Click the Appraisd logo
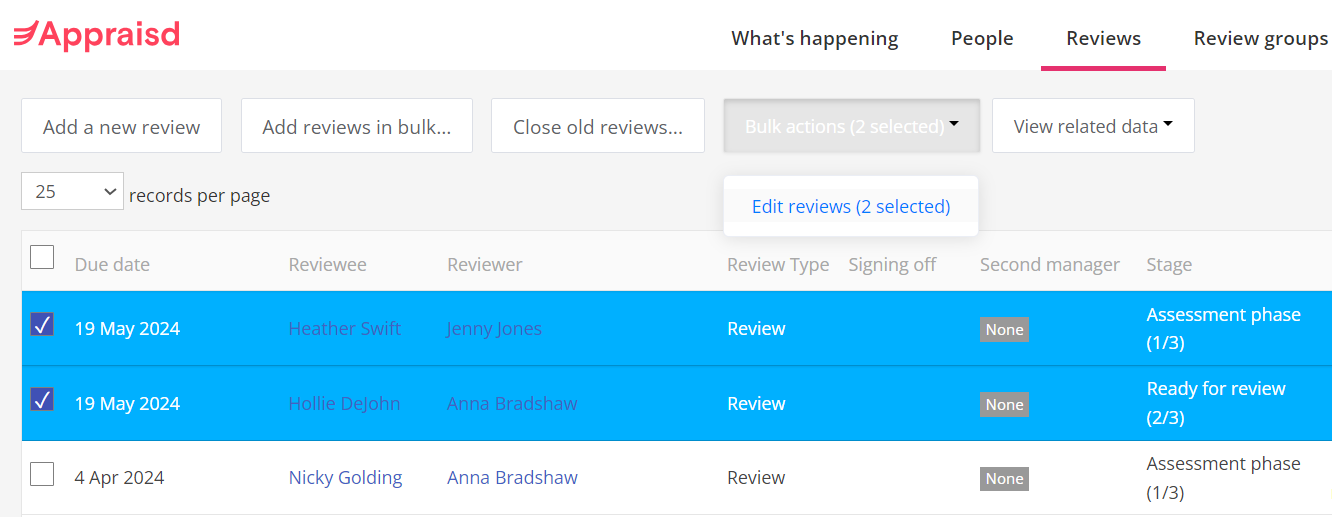1332x517 pixels. [x=96, y=36]
